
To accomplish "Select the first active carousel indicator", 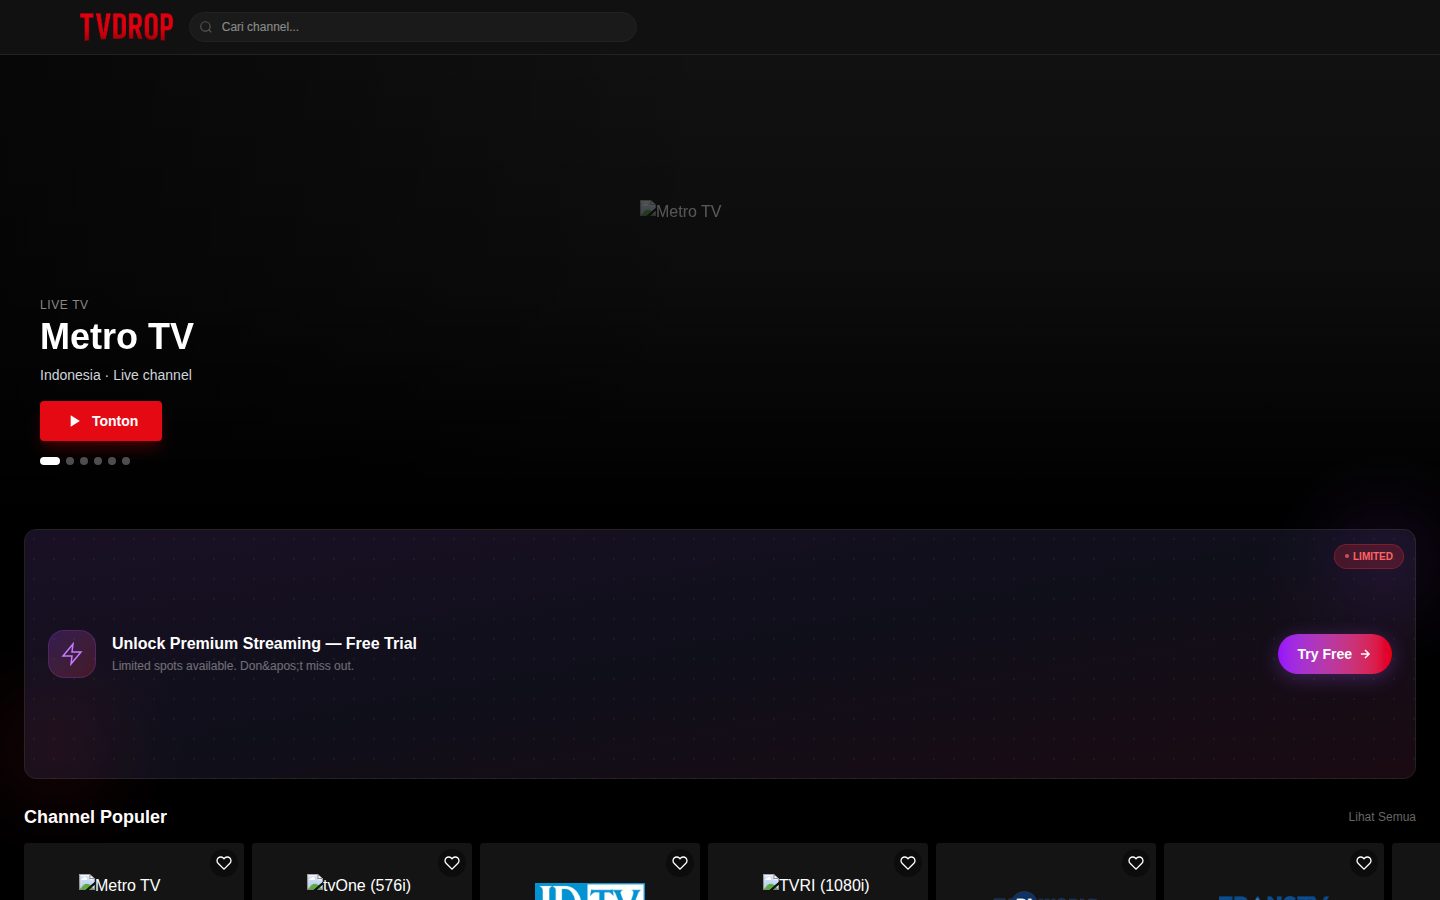I will pos(50,461).
